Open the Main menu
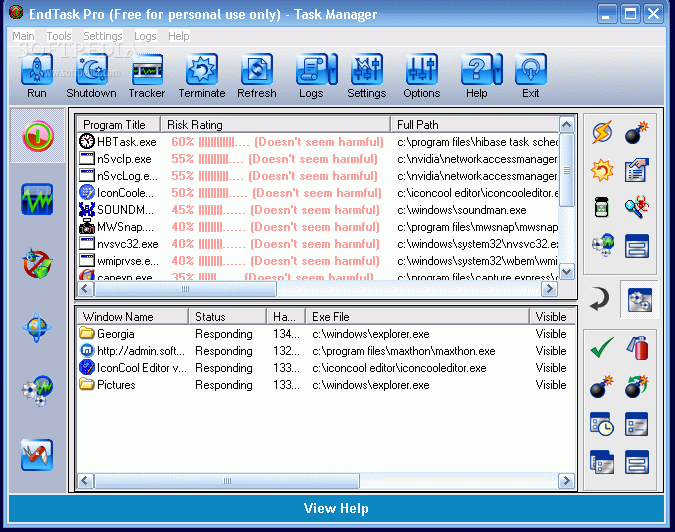Image resolution: width=675 pixels, height=532 pixels. [x=23, y=36]
